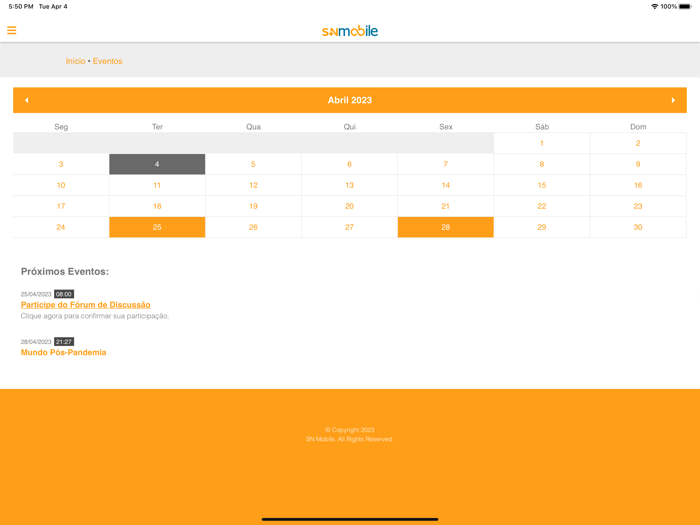The height and width of the screenshot is (525, 700).
Task: Click day 14 in the calendar
Action: pos(446,185)
